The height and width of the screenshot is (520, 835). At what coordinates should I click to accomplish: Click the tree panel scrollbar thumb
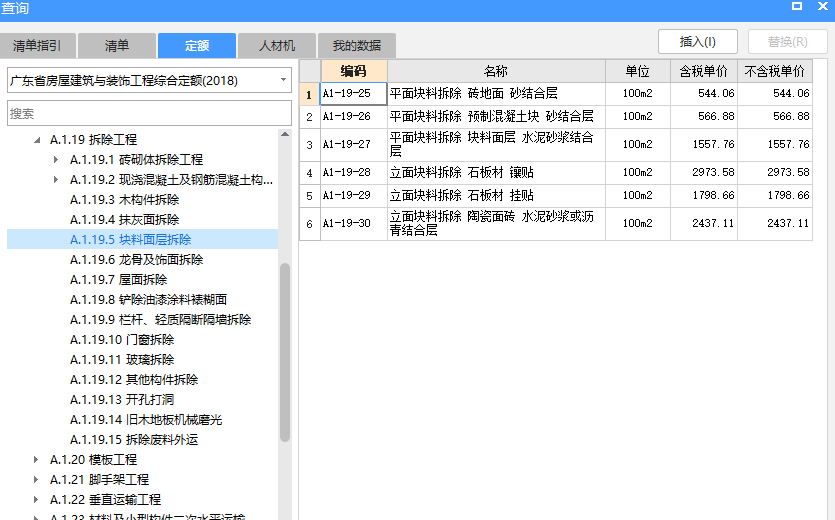[x=285, y=352]
